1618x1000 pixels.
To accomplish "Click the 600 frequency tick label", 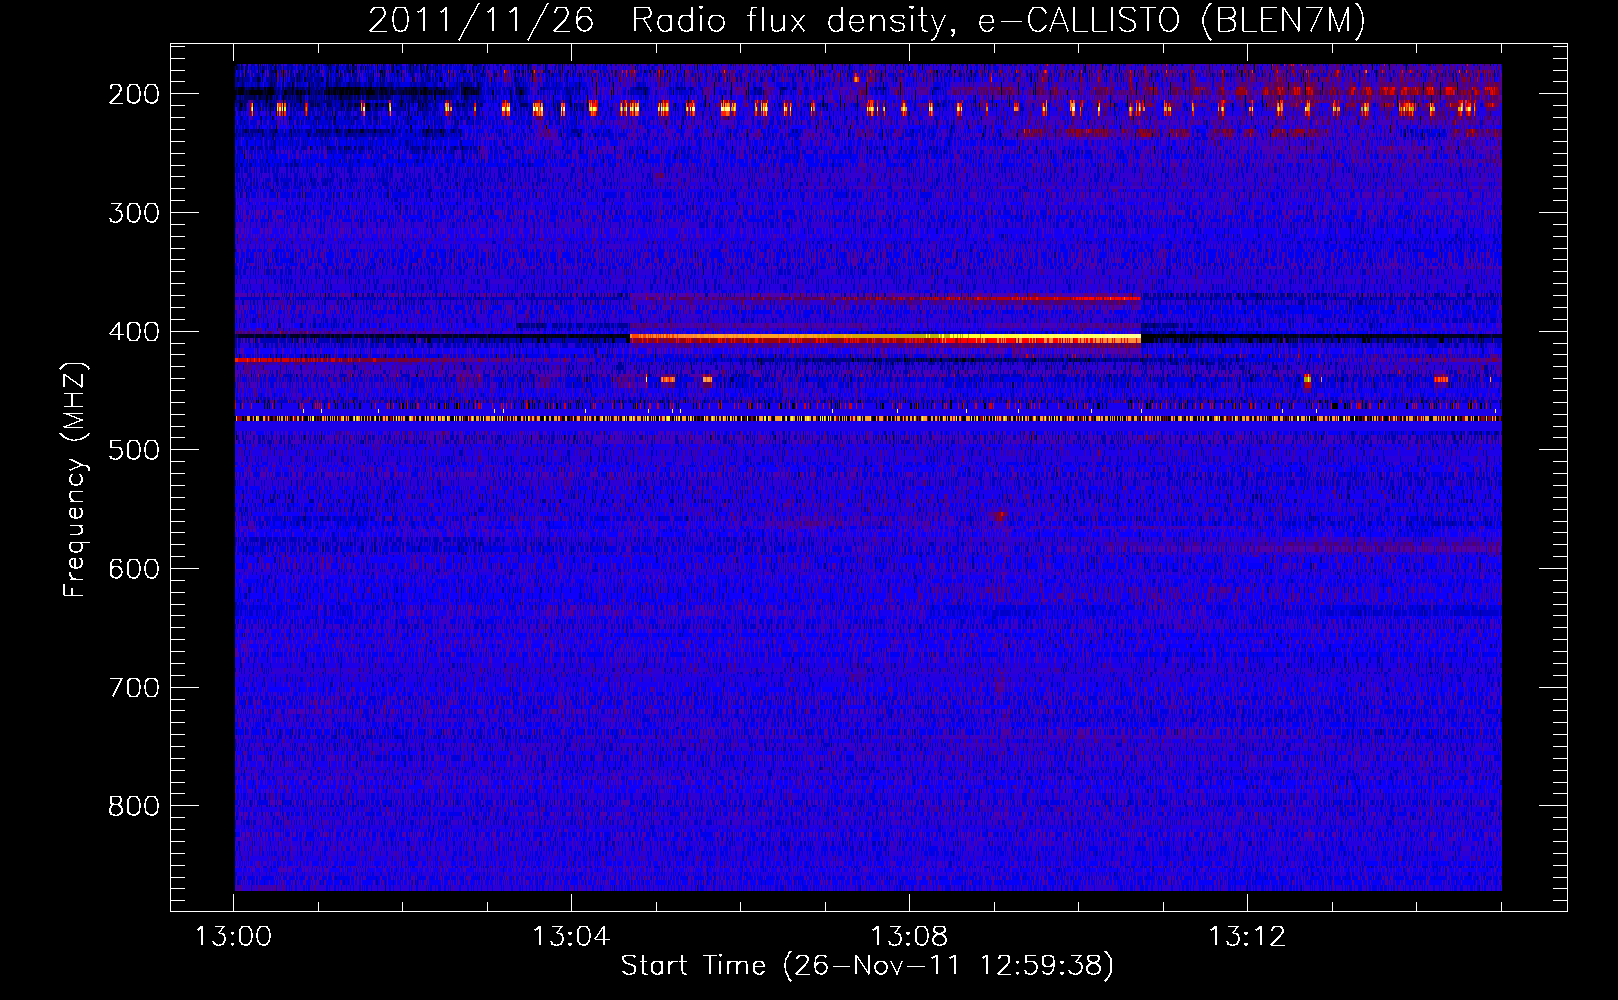I will (133, 569).
